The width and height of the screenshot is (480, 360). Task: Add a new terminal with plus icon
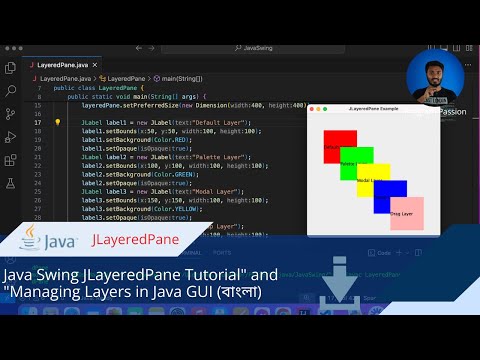click(x=399, y=253)
